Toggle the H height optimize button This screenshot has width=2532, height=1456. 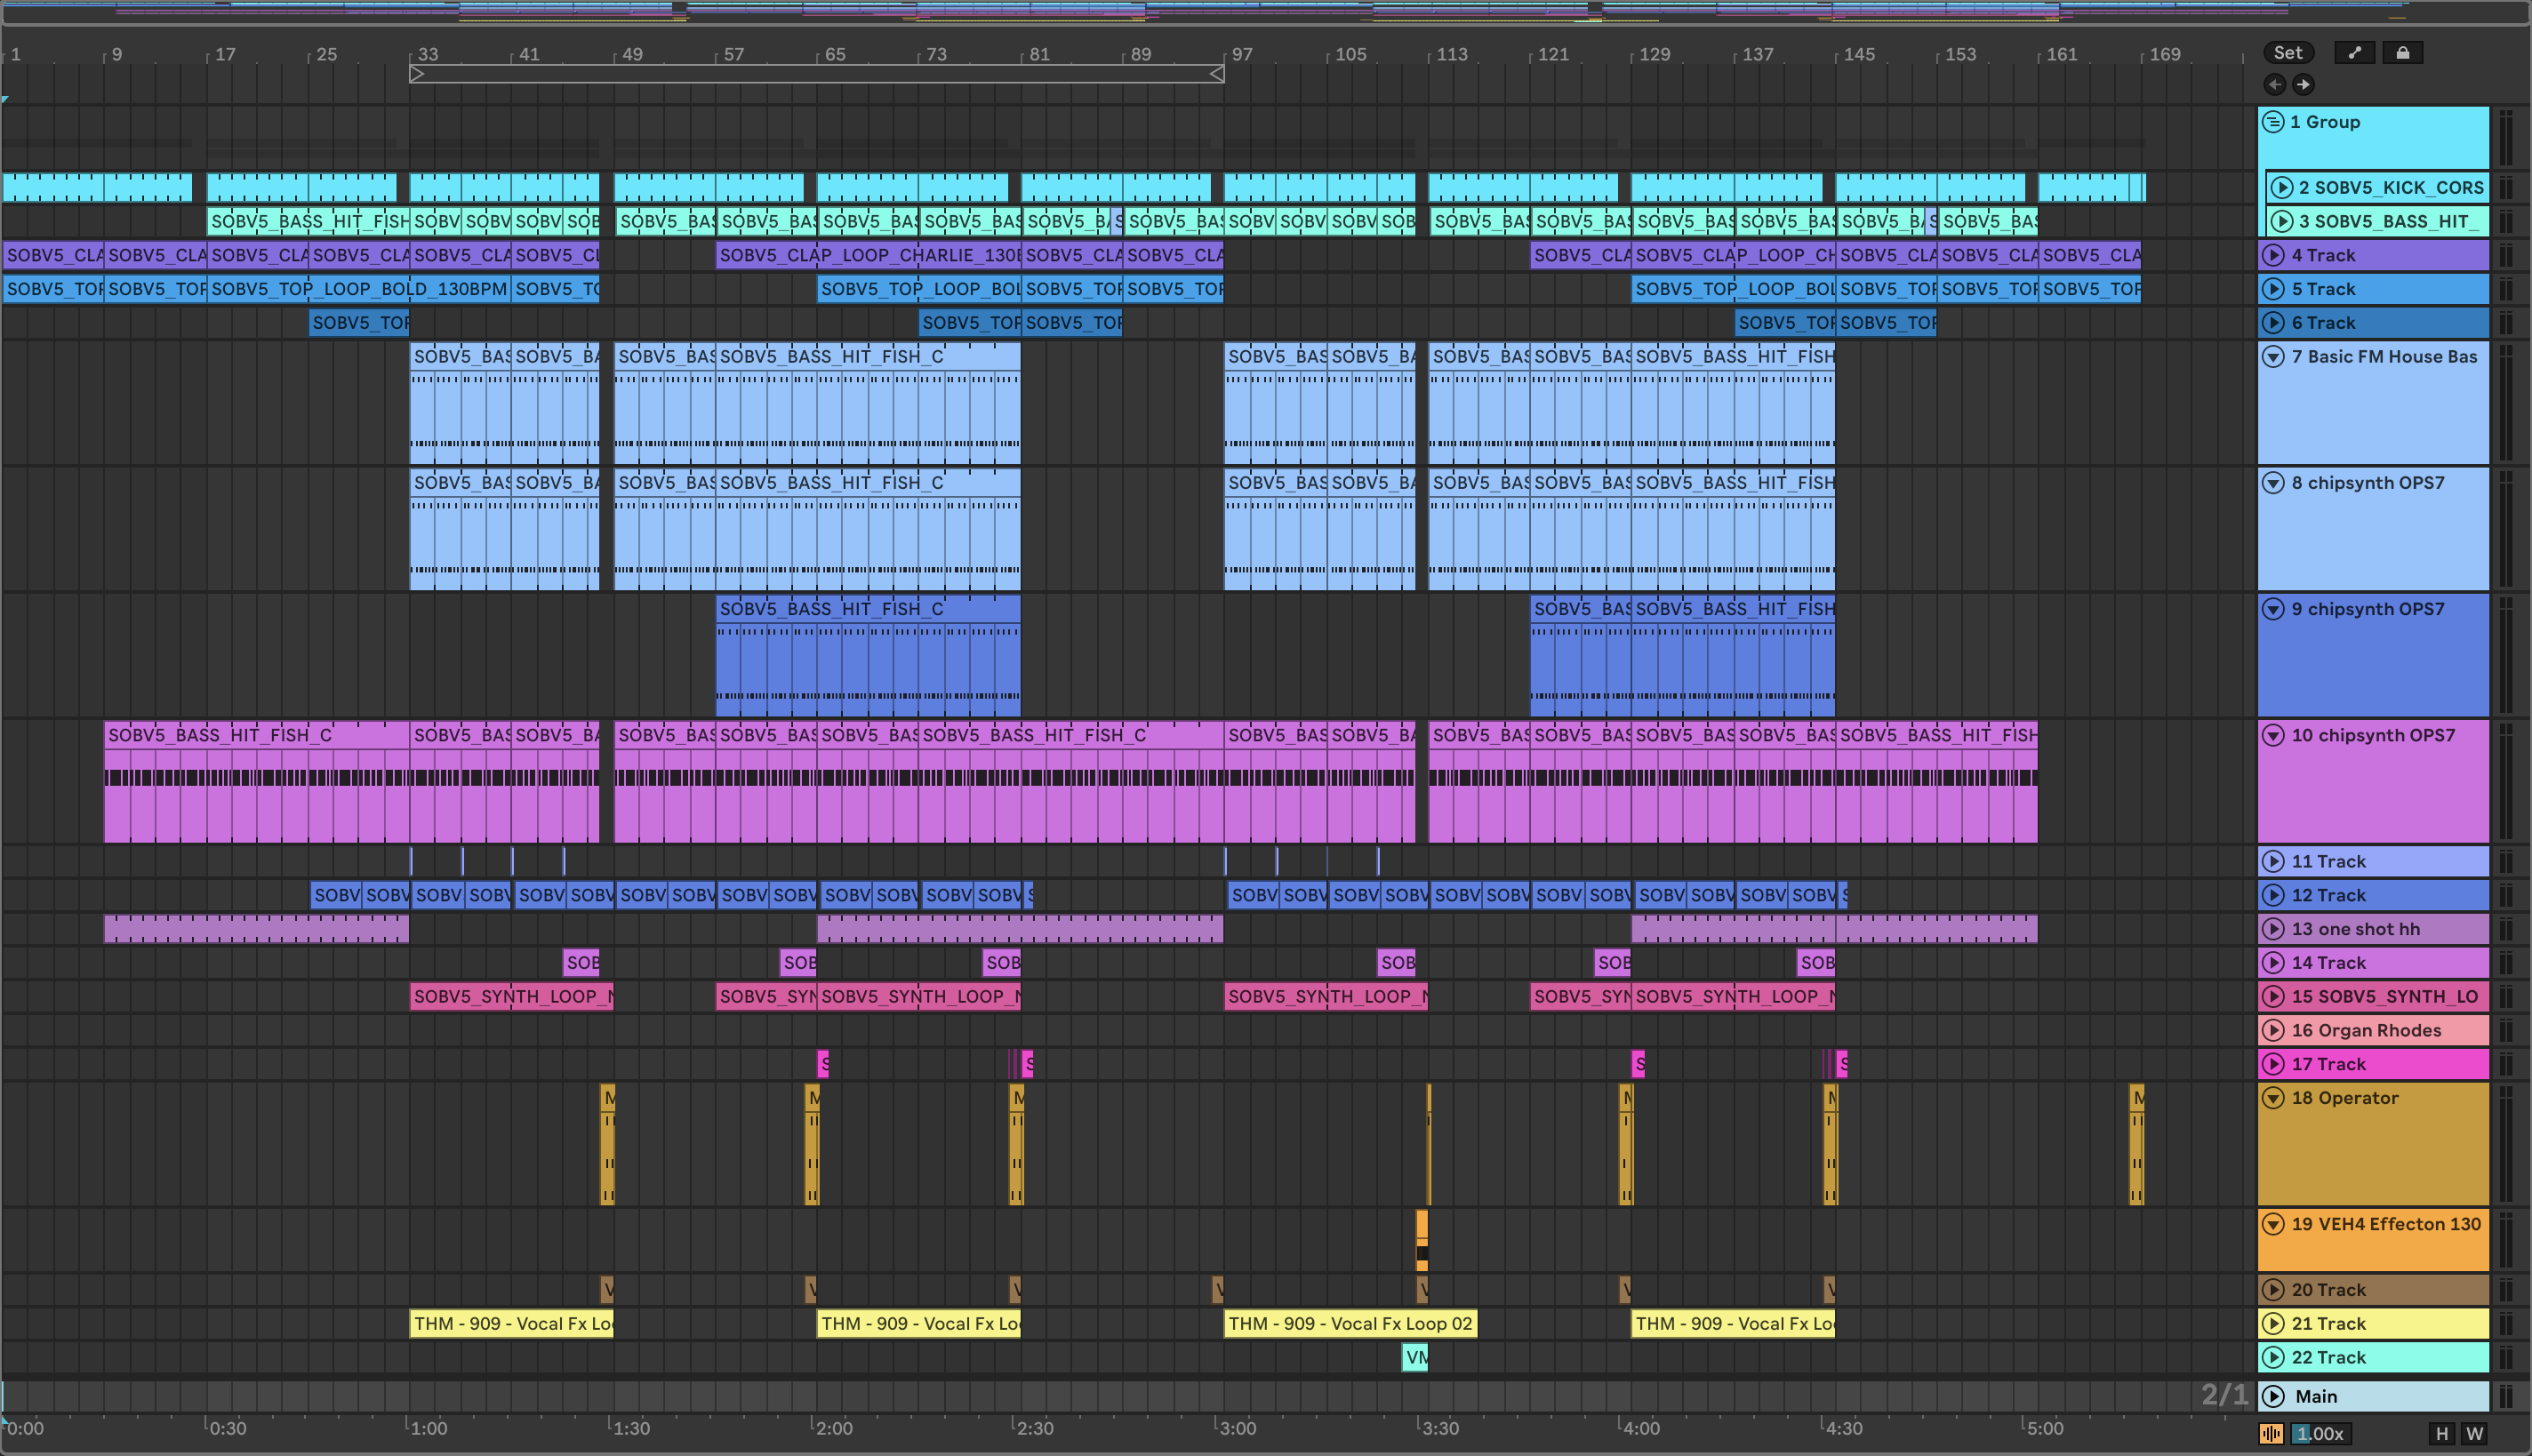(2441, 1434)
